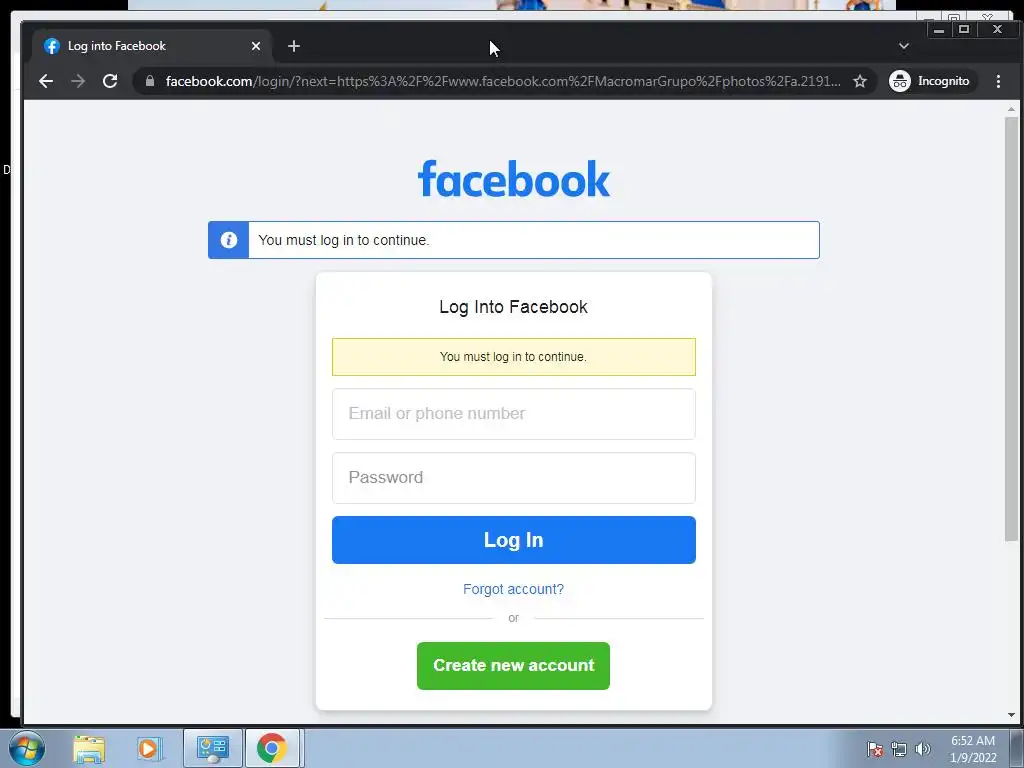This screenshot has width=1024, height=768.
Task: Focus the Email or phone number field
Action: 514,414
